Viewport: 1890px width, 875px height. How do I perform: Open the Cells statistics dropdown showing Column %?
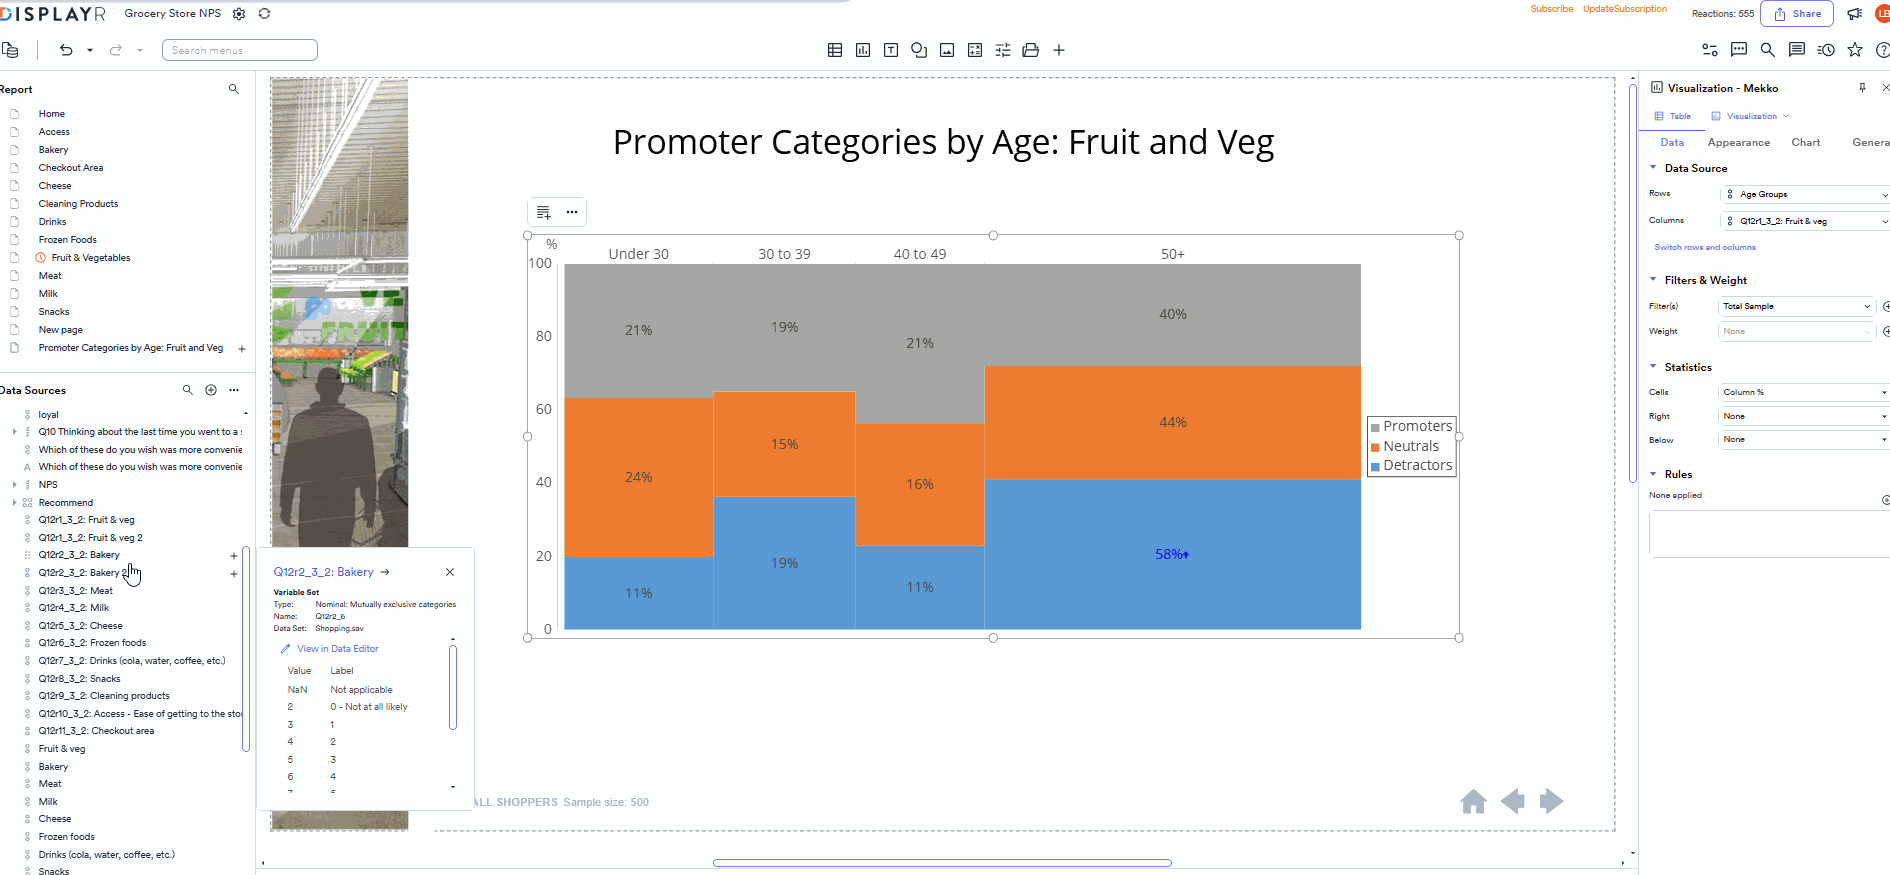[1803, 392]
